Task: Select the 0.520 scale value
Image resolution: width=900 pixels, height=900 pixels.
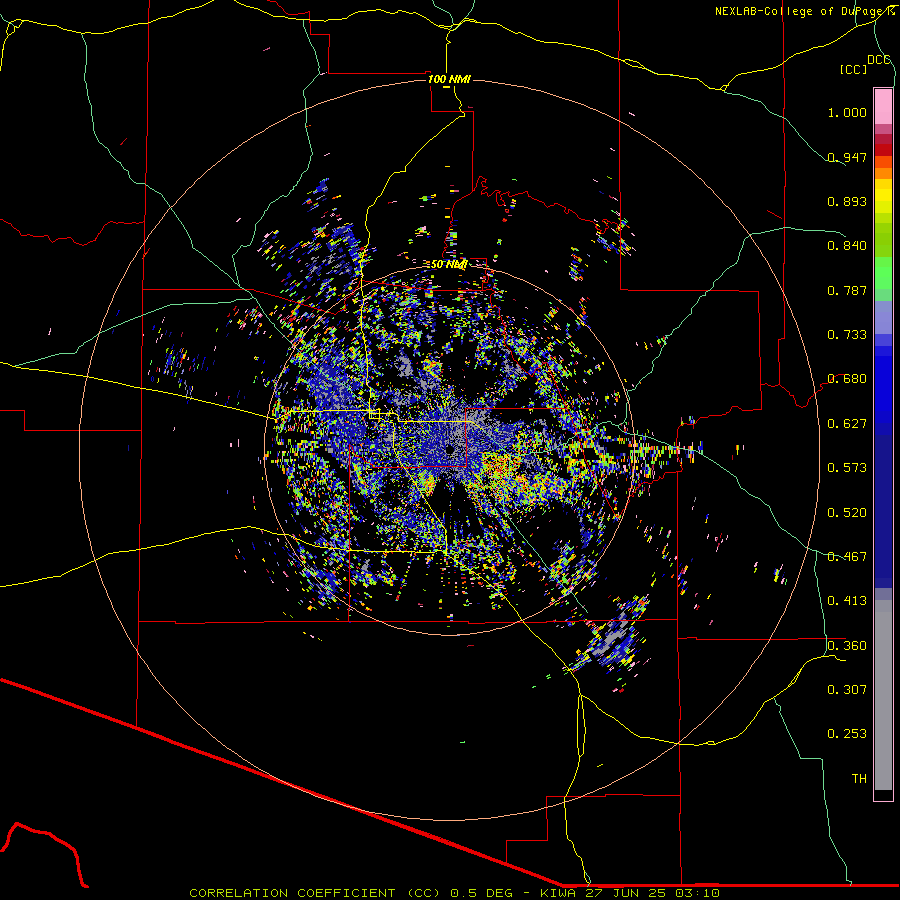Action: (x=847, y=513)
